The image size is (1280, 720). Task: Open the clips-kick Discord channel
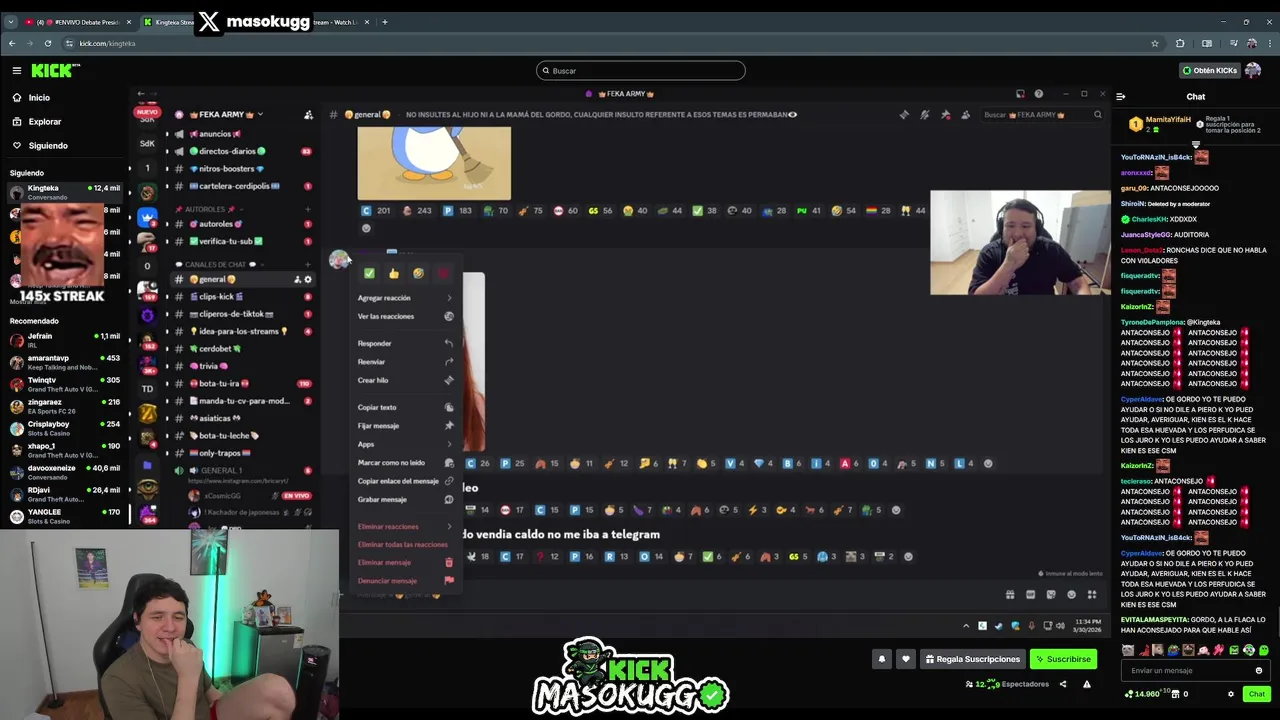click(x=243, y=296)
